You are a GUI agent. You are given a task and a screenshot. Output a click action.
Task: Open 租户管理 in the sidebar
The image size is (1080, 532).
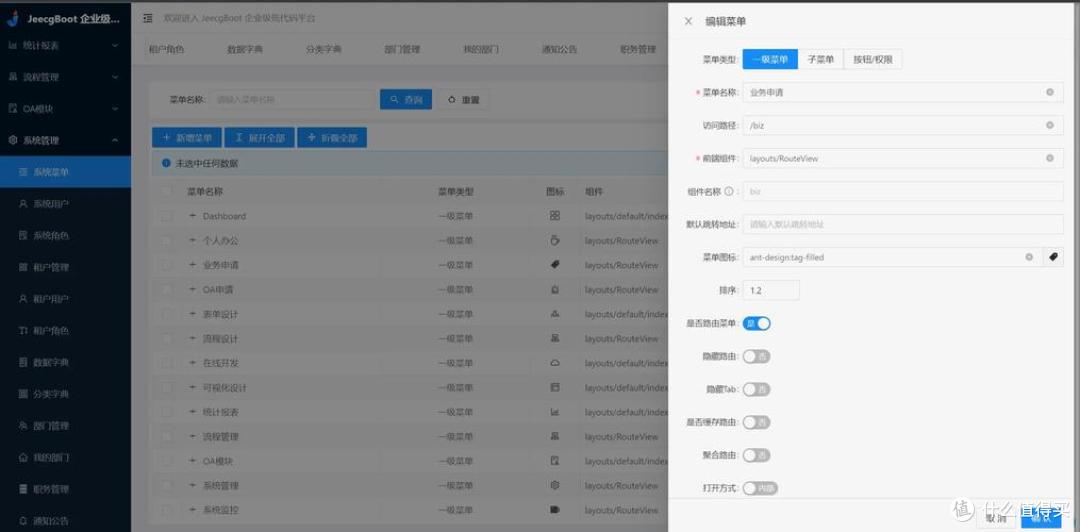(65, 267)
